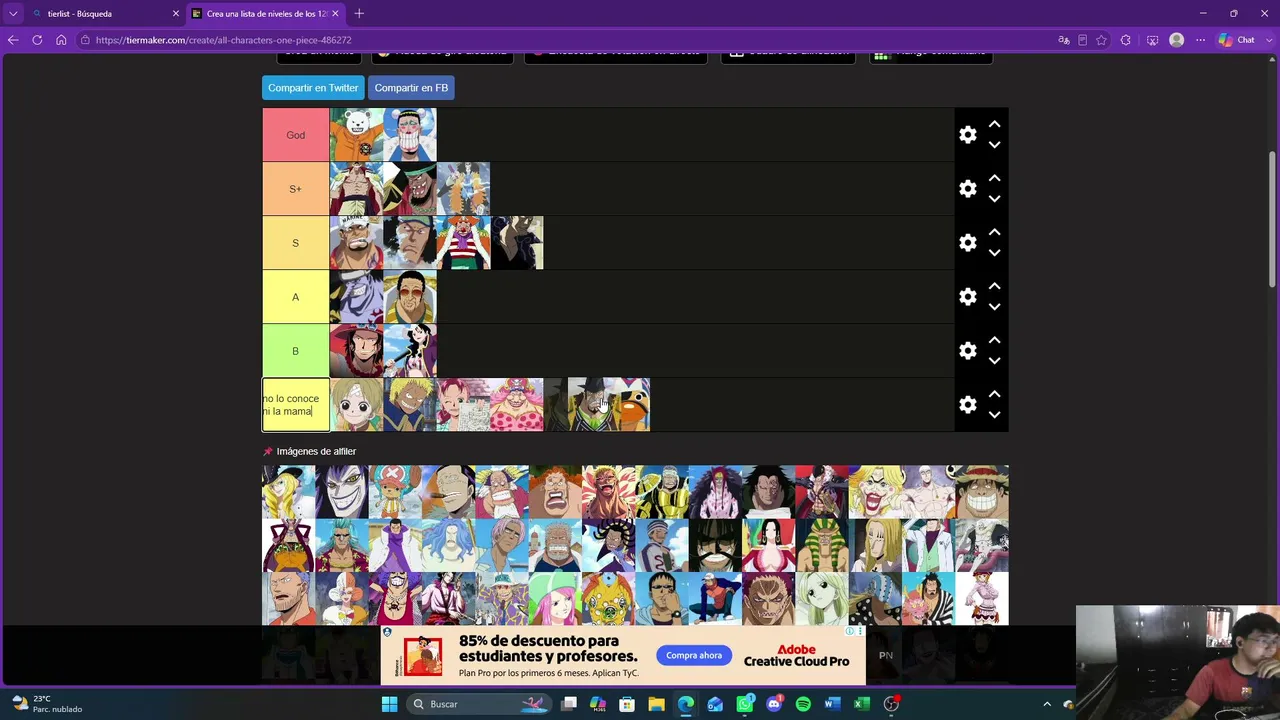Move the A tier row up

[x=994, y=286]
